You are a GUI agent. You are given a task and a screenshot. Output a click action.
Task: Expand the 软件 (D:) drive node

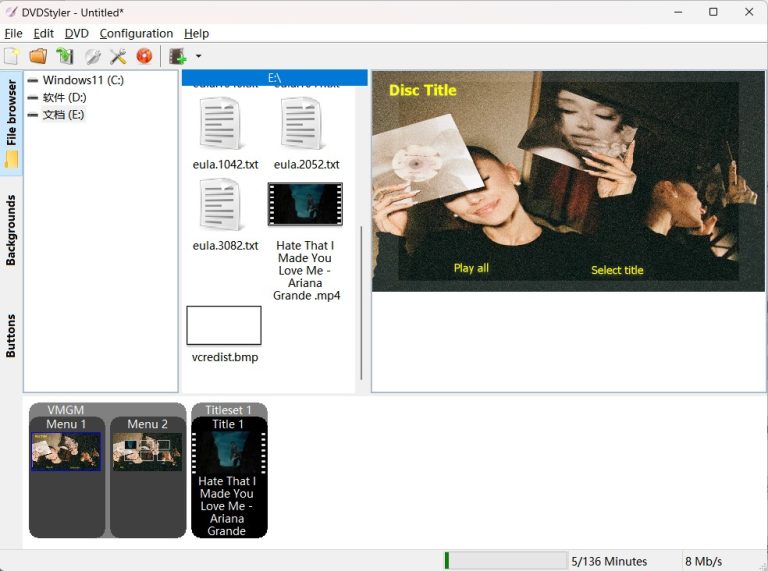coord(33,97)
